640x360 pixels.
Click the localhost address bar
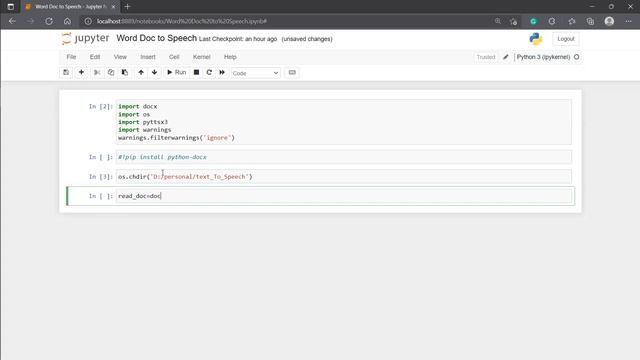tap(286, 21)
